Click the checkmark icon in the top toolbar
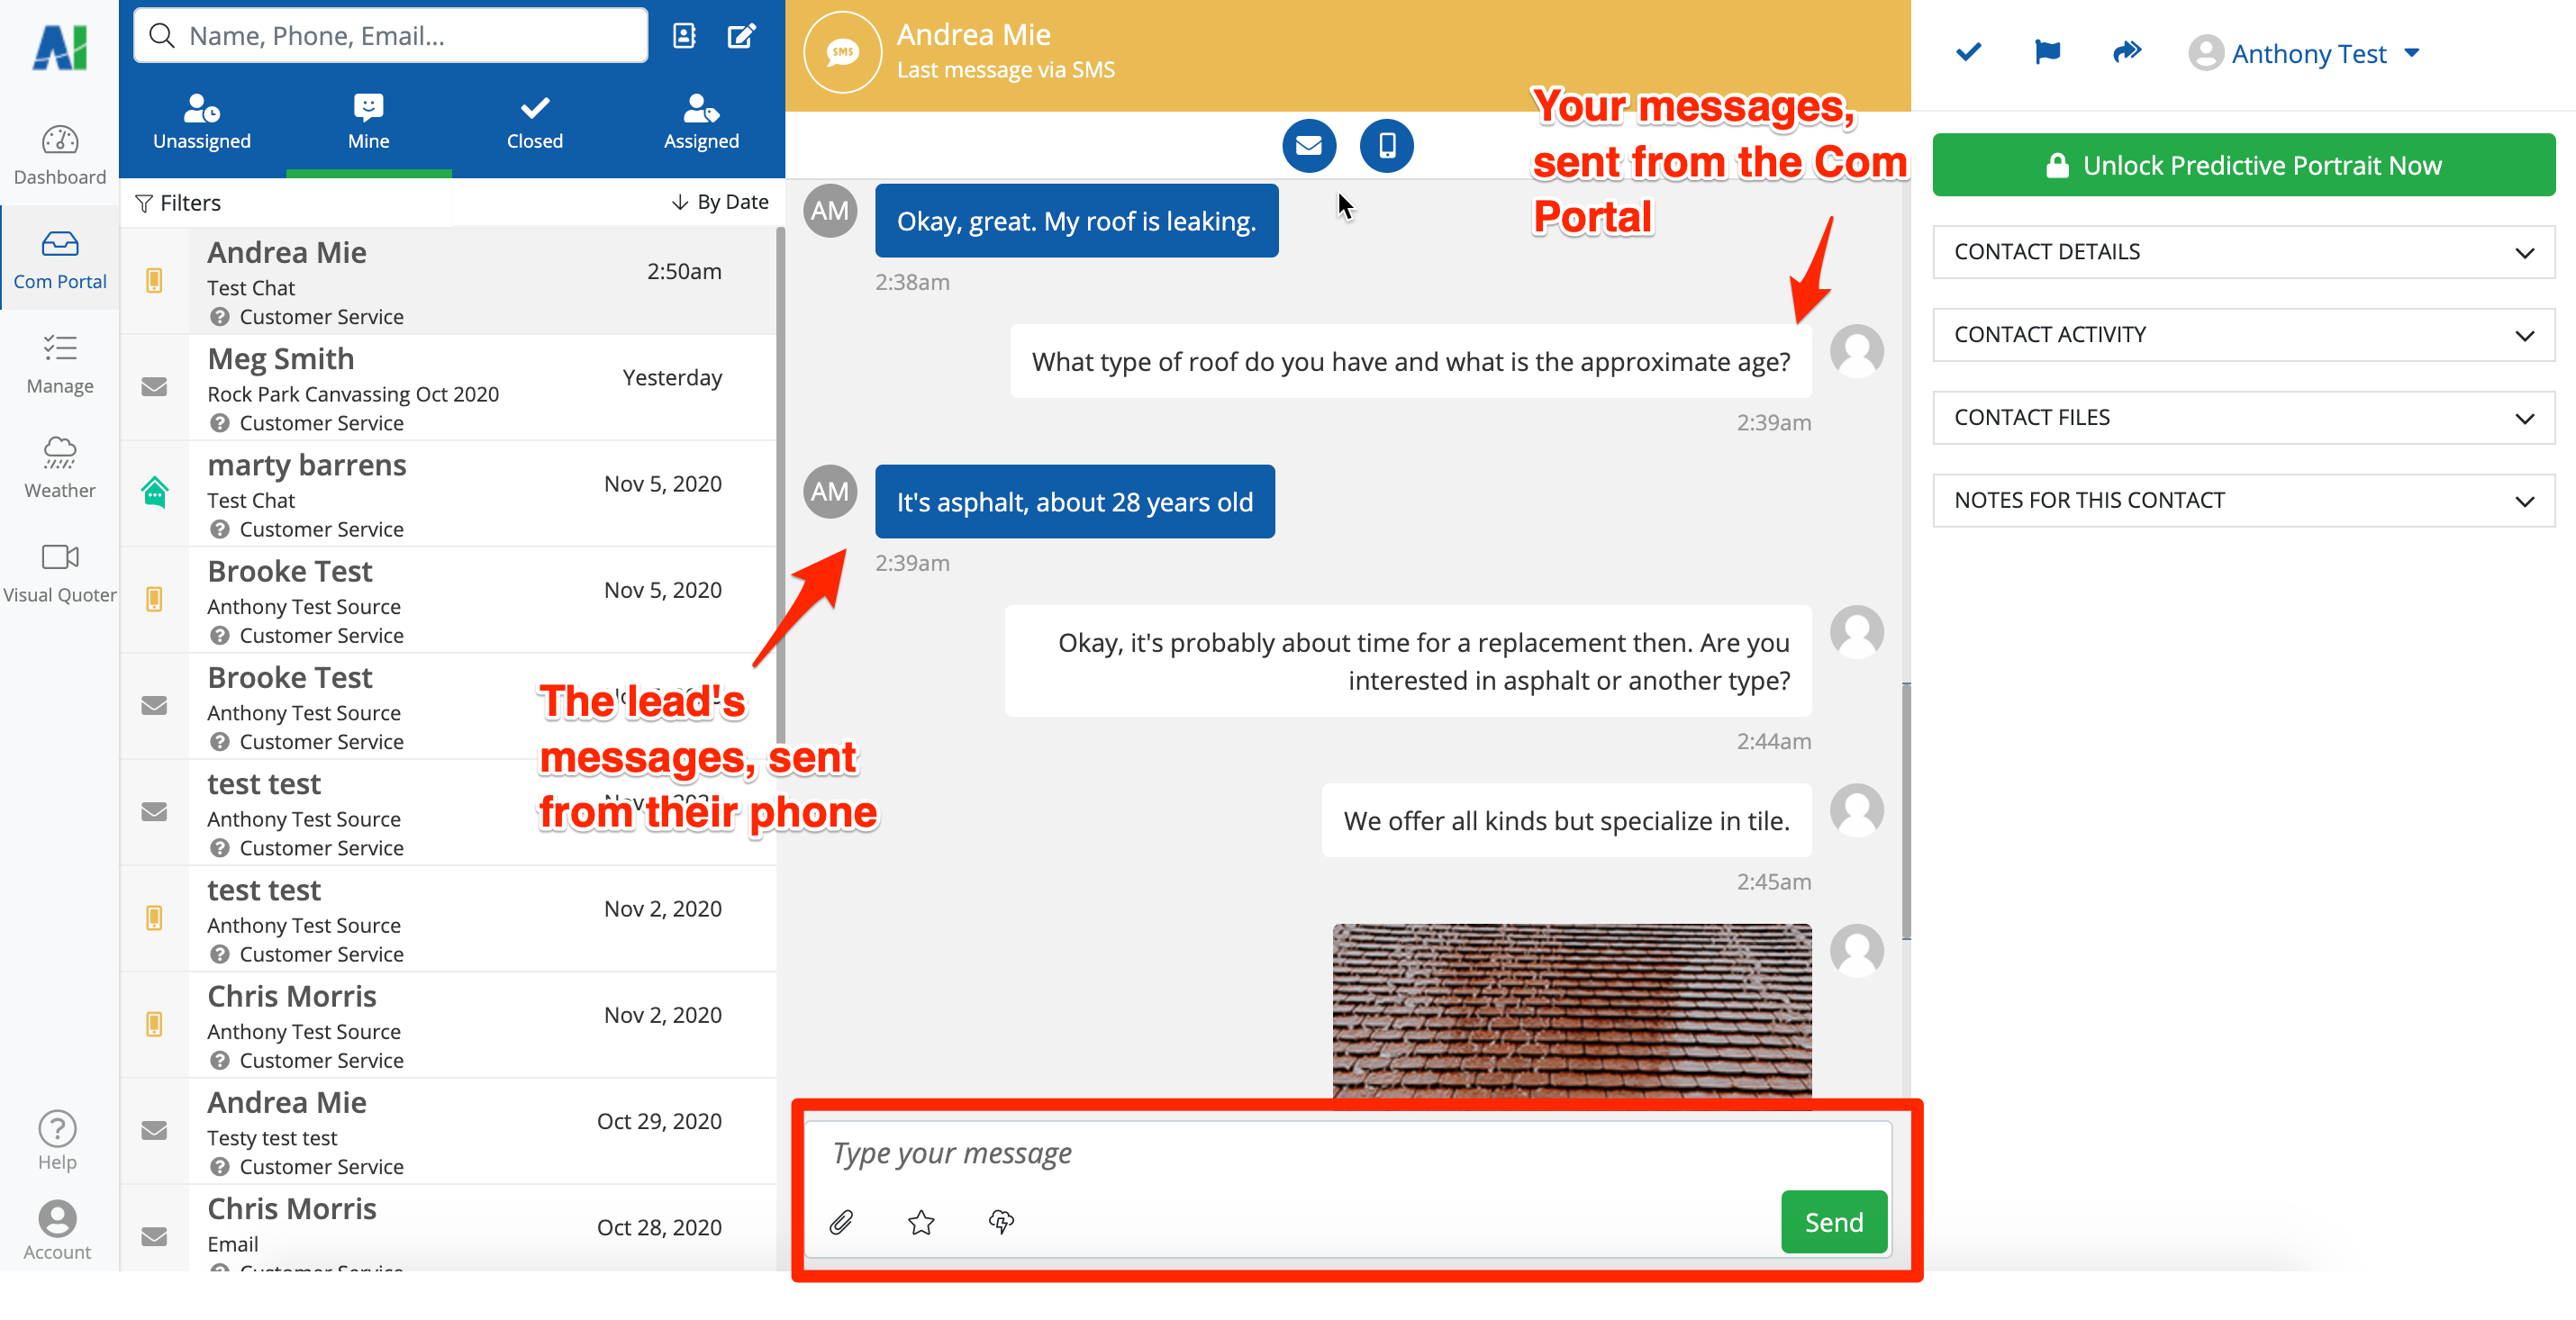Screen dimensions: 2576x1320 [x=1967, y=52]
